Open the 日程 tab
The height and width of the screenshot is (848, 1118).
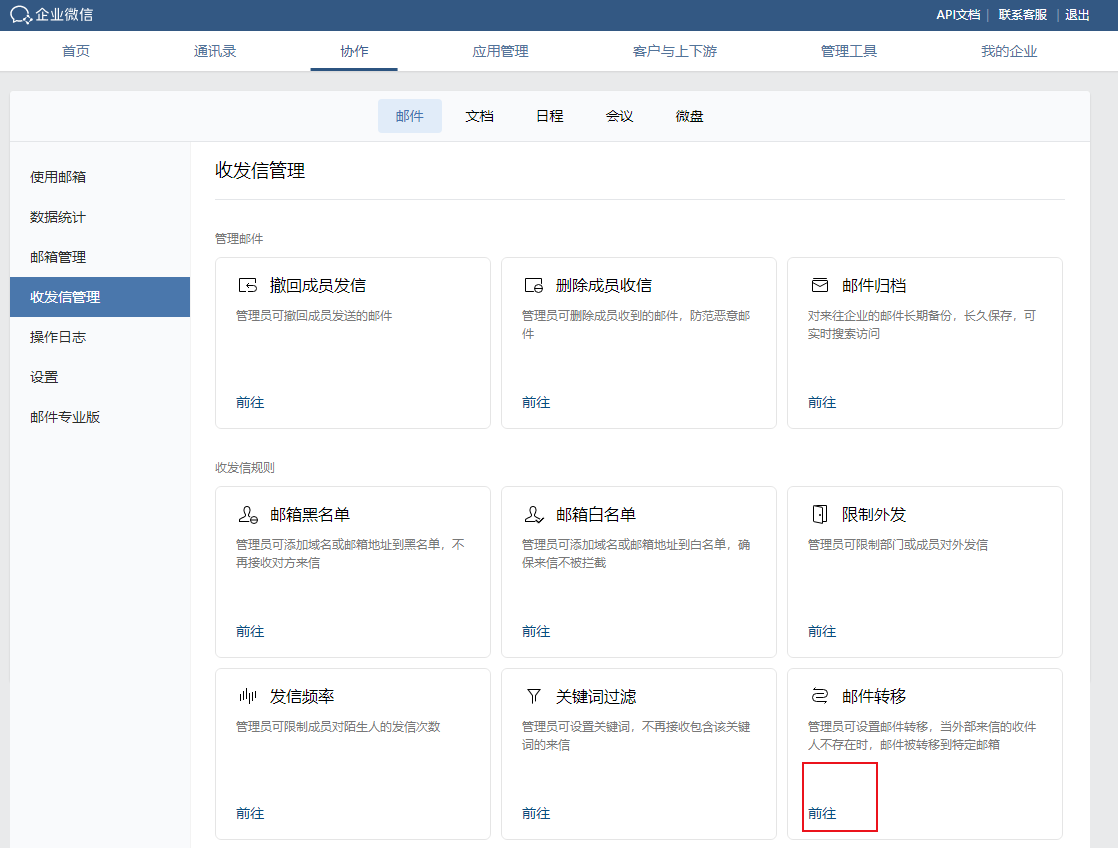[549, 116]
